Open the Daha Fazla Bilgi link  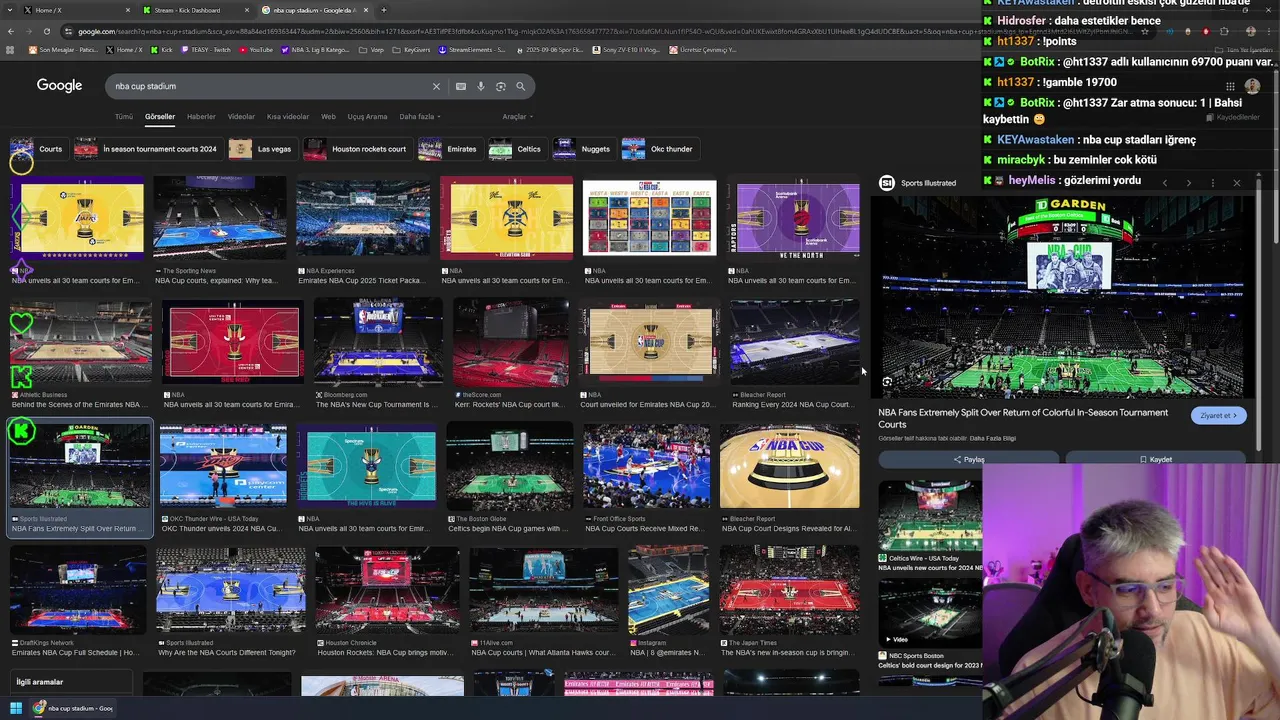pos(993,438)
